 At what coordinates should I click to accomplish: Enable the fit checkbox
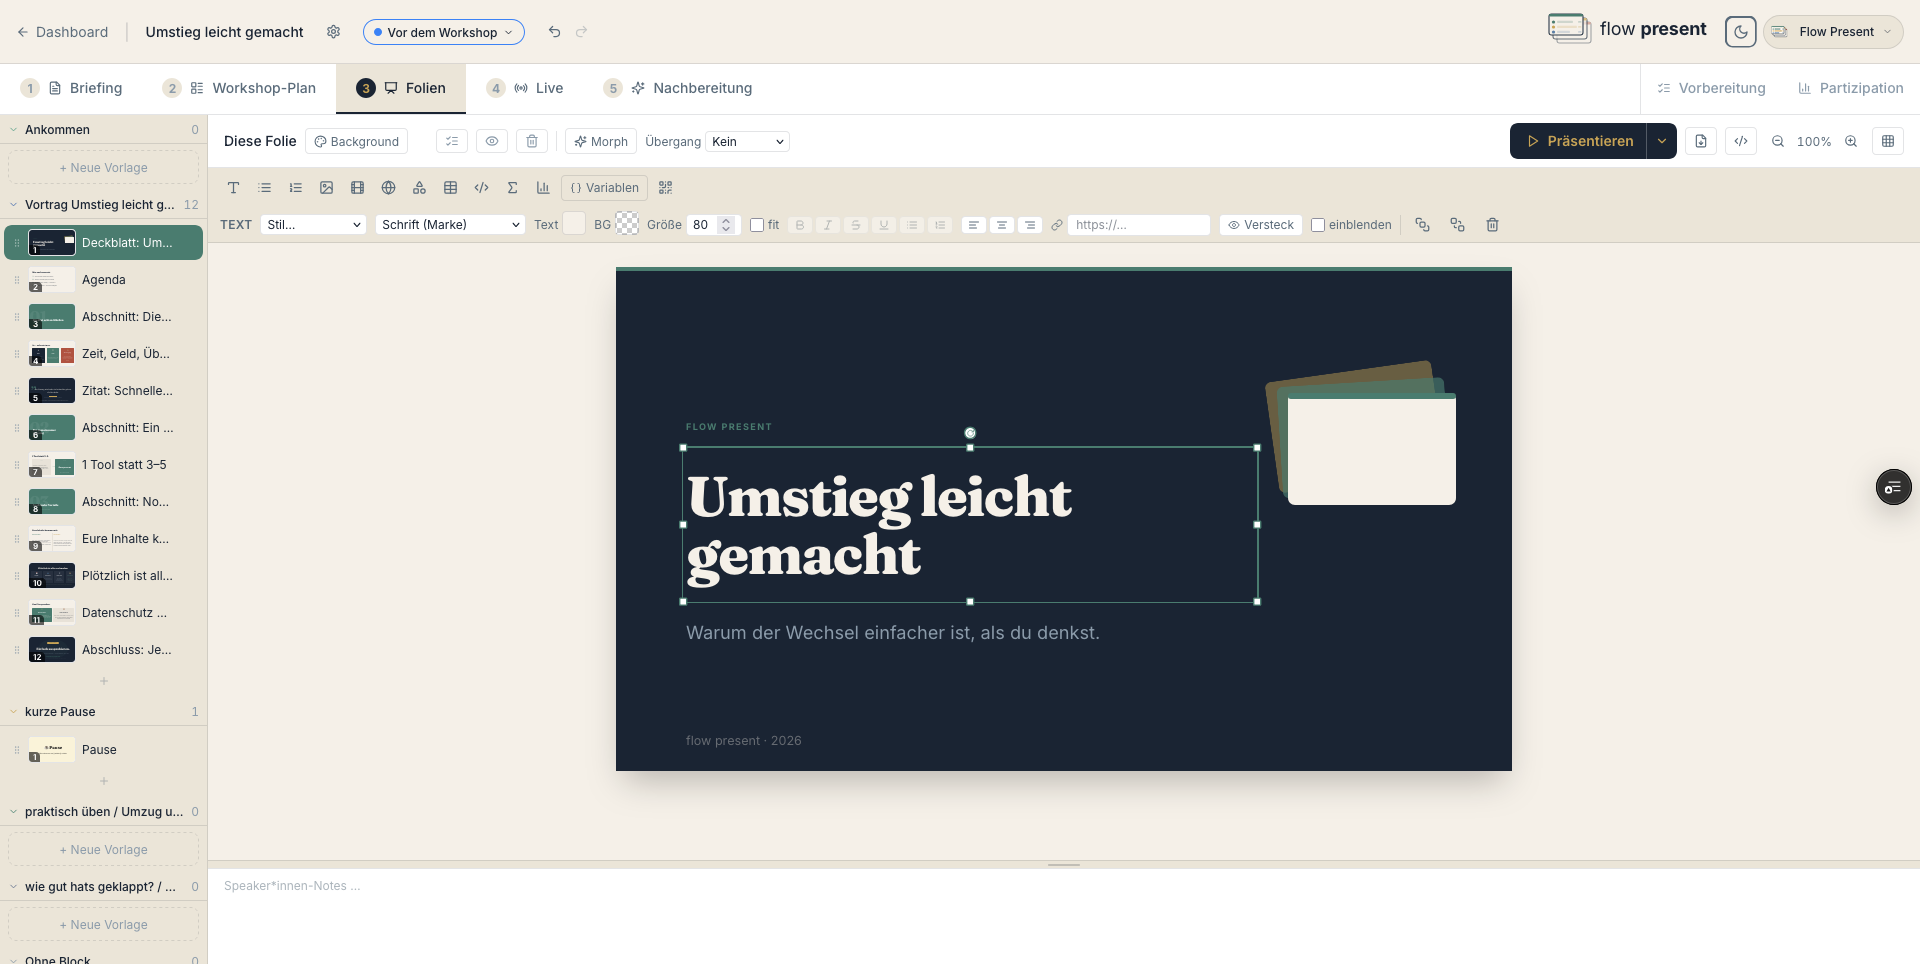point(757,225)
